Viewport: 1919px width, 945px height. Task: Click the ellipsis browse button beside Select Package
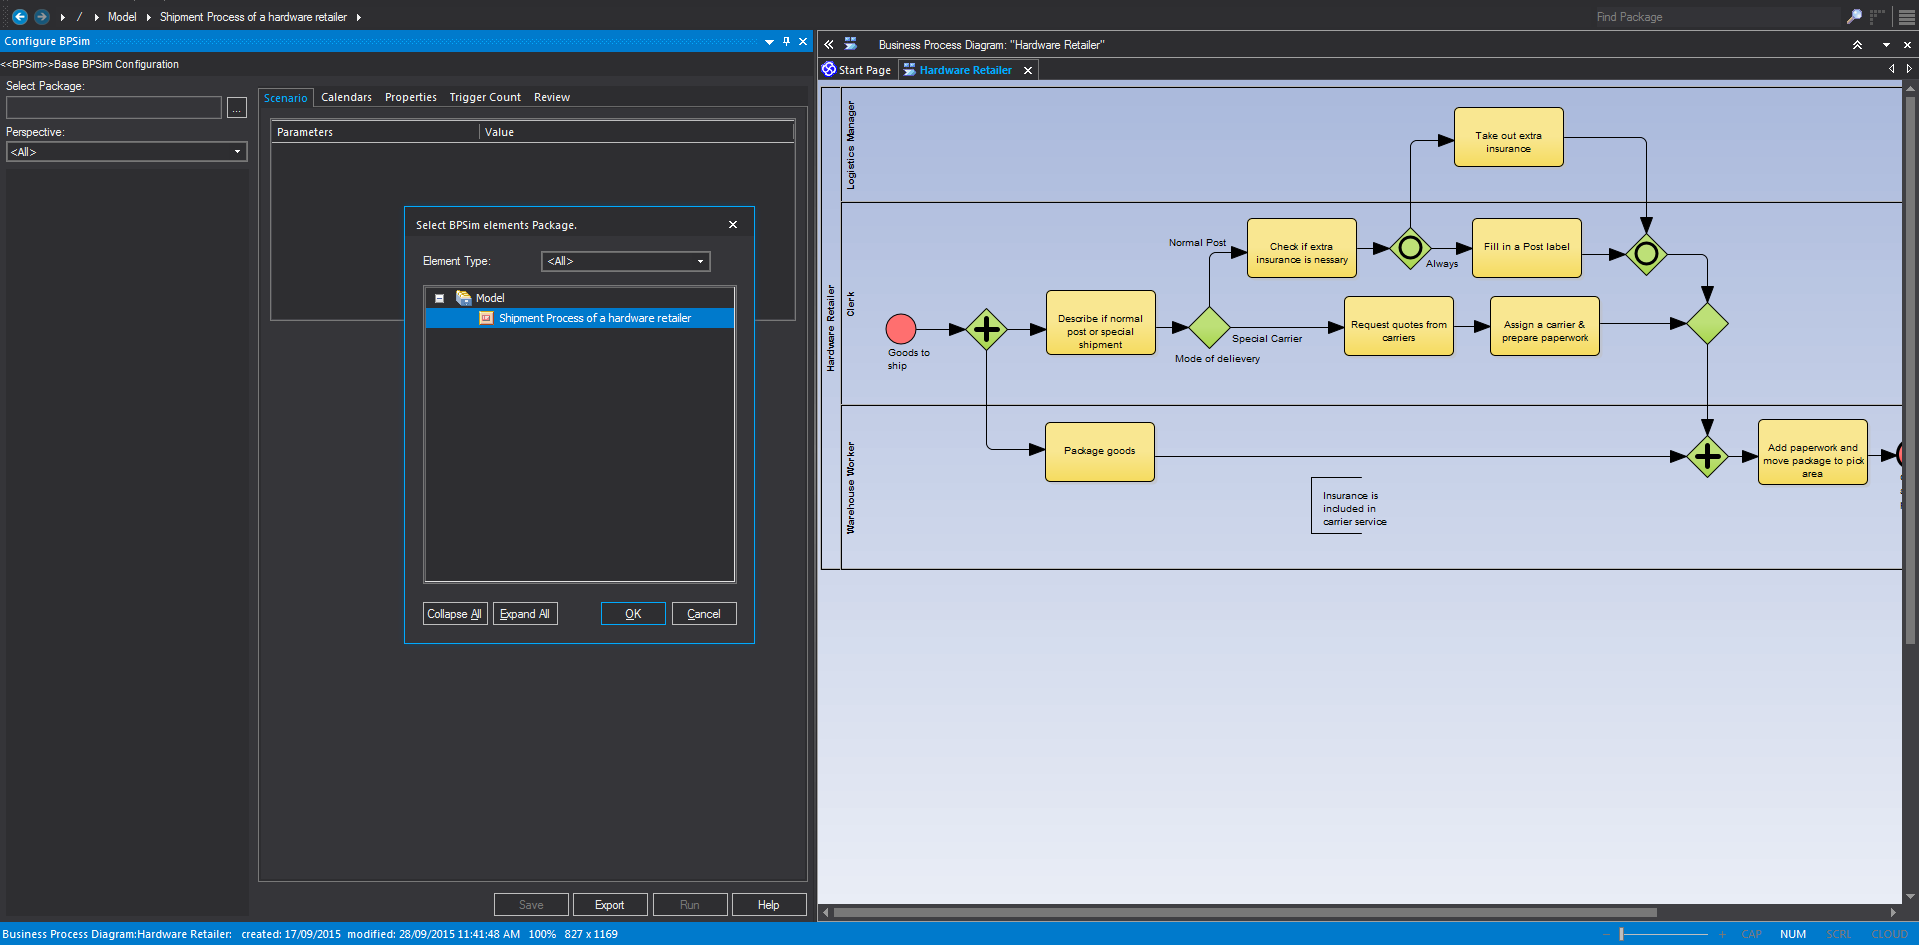236,108
